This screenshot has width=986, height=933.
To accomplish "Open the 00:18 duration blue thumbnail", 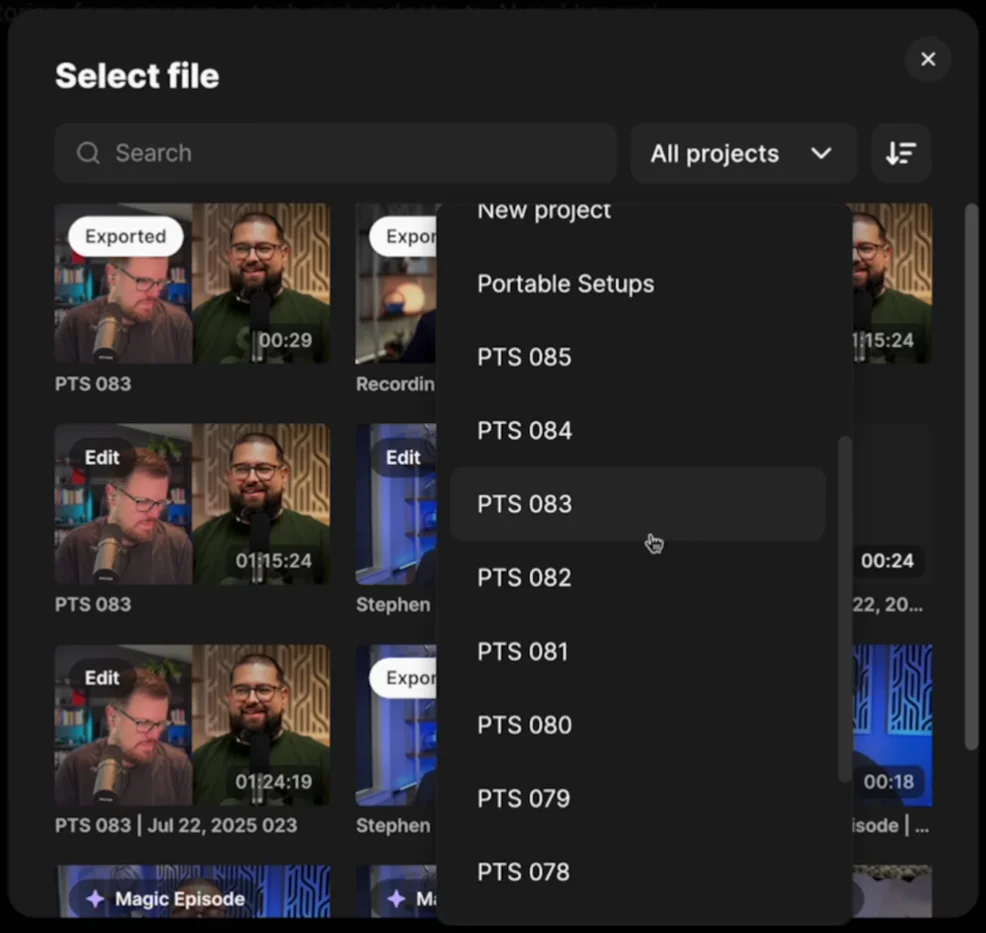I will (x=892, y=725).
